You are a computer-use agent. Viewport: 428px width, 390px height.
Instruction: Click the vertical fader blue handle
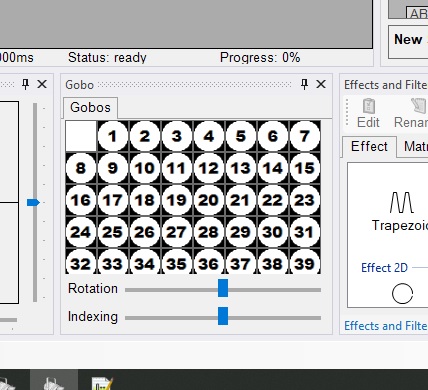point(33,202)
